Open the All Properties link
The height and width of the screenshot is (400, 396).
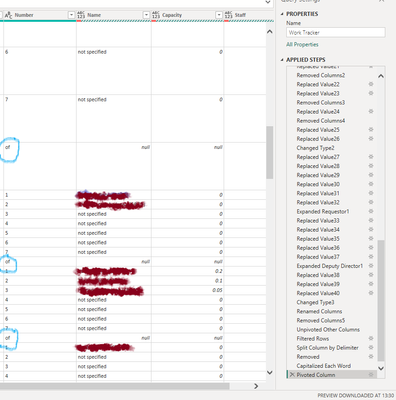(302, 44)
